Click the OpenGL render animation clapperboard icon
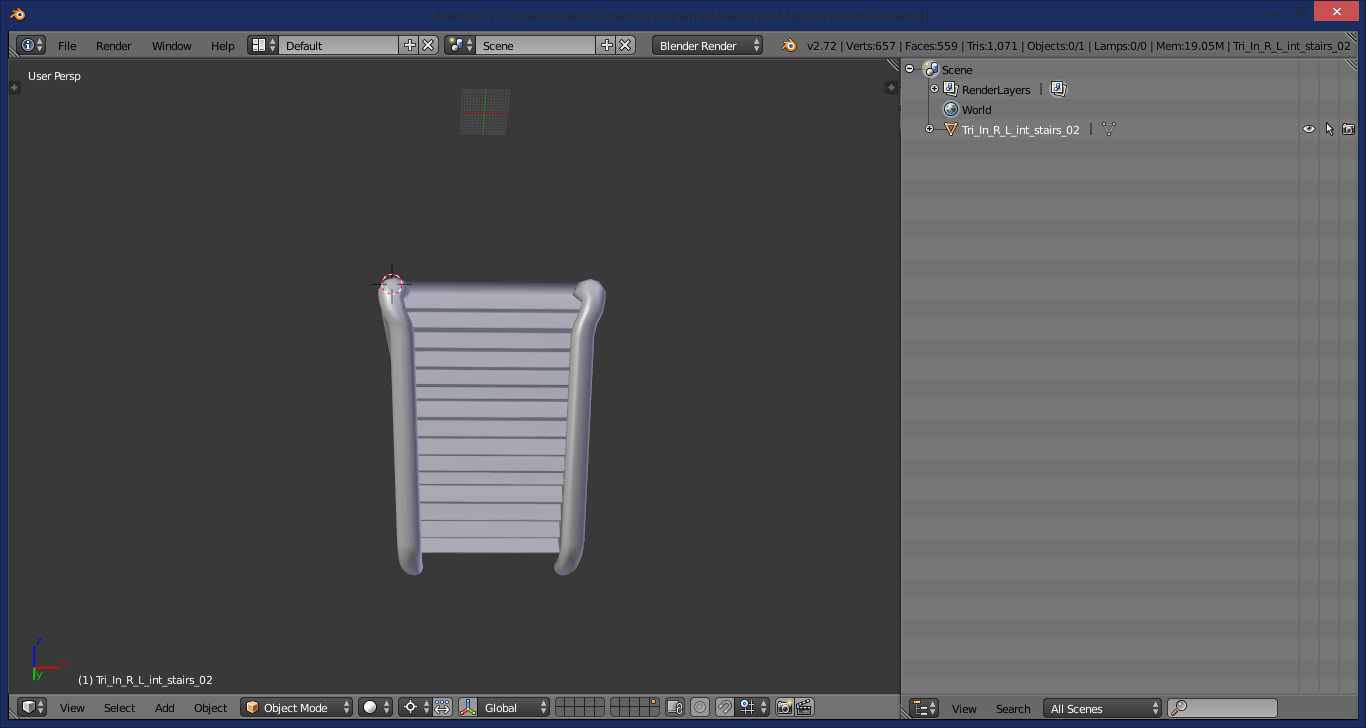Image resolution: width=1366 pixels, height=728 pixels. click(804, 707)
